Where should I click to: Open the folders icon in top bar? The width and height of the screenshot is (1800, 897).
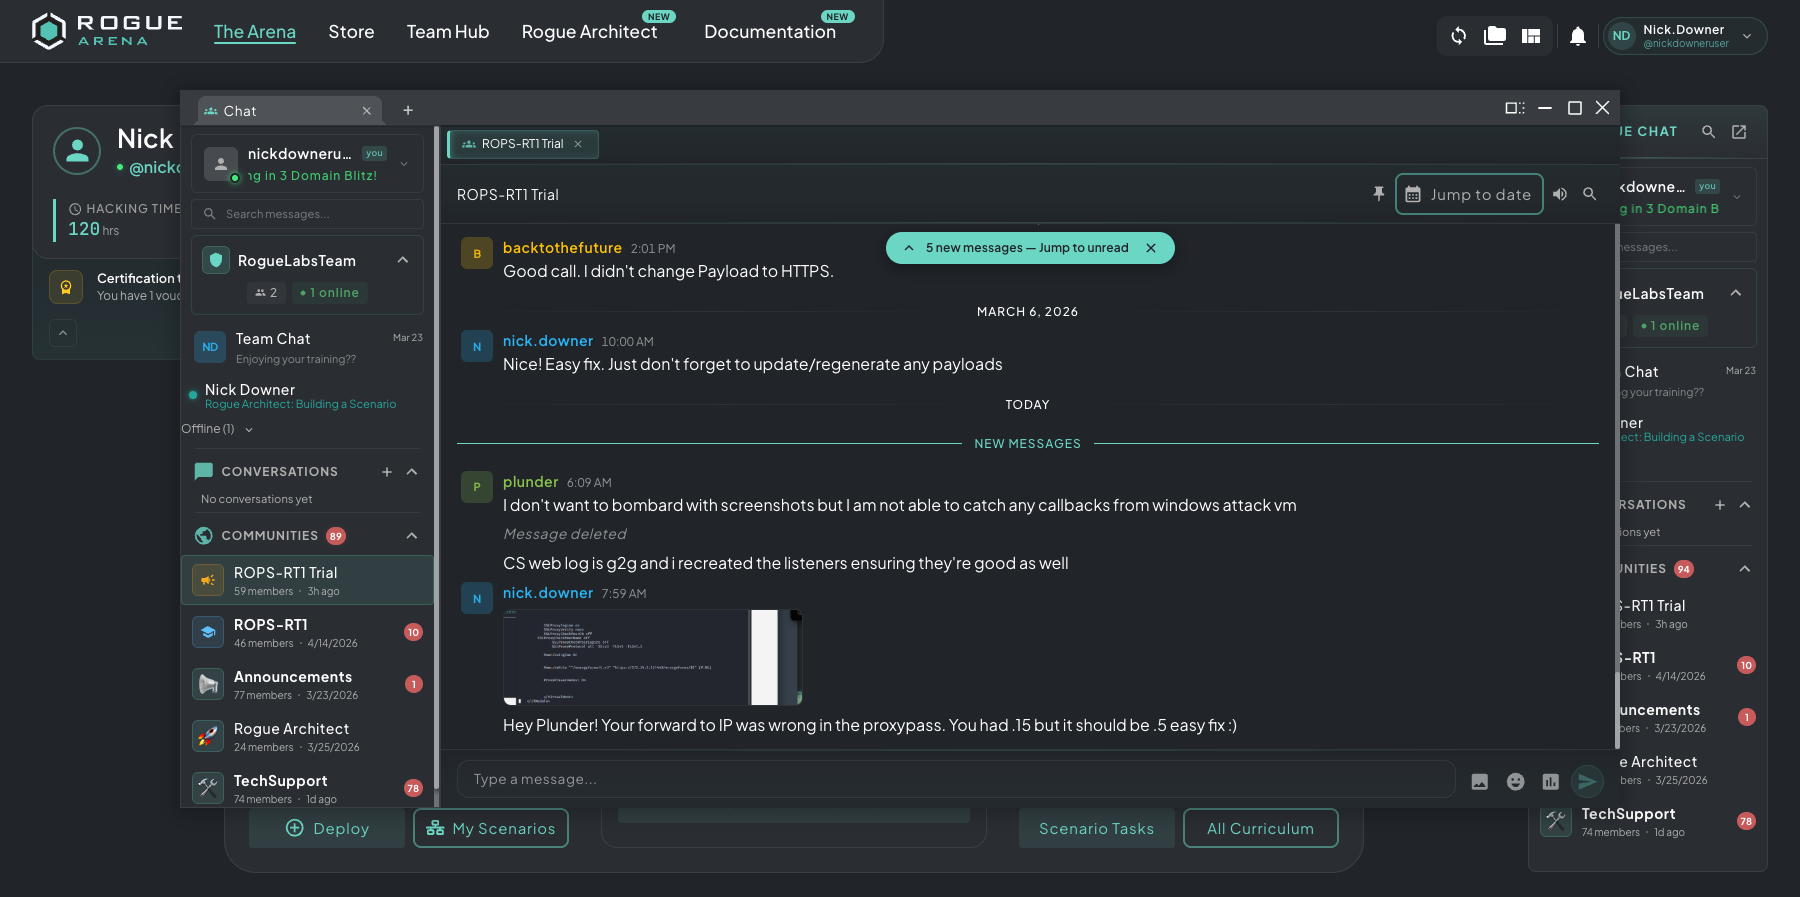point(1495,36)
